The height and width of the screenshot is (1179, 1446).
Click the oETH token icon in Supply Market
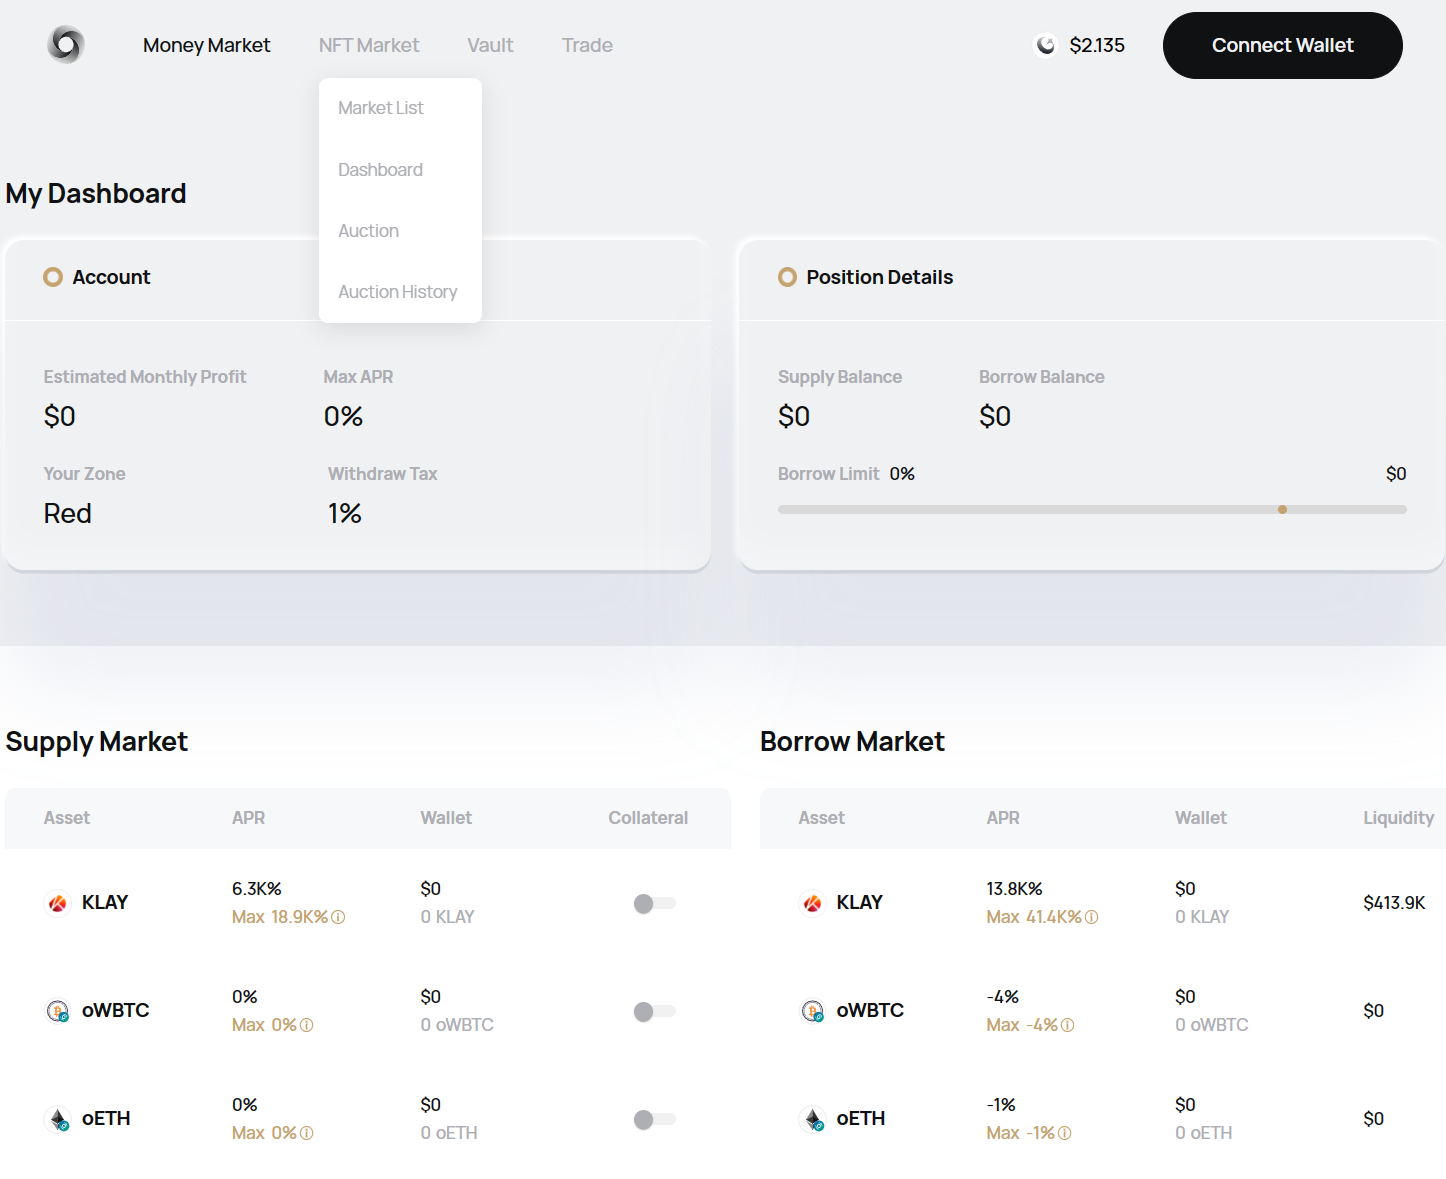(58, 1119)
